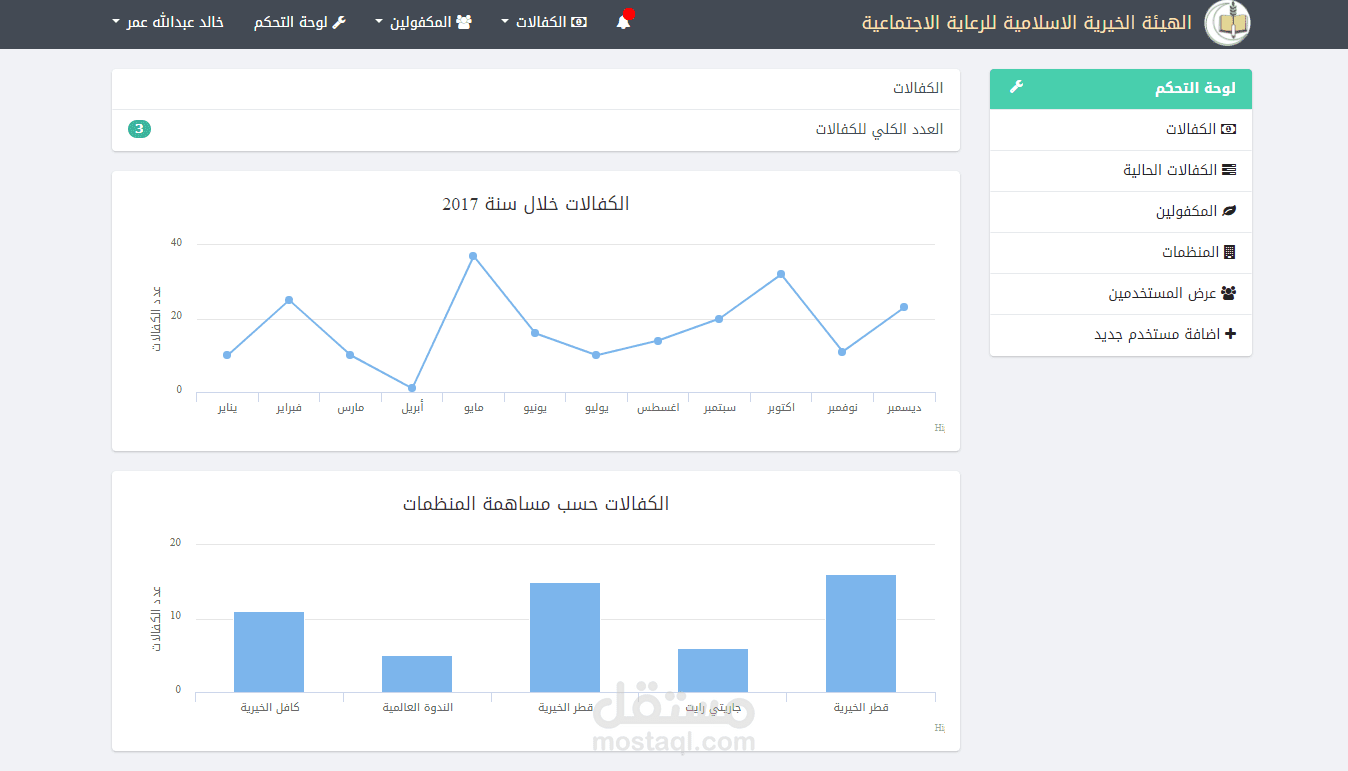Viewport: 1348px width, 771px height.
Task: Open المنظمات from the sidebar
Action: coord(1120,252)
